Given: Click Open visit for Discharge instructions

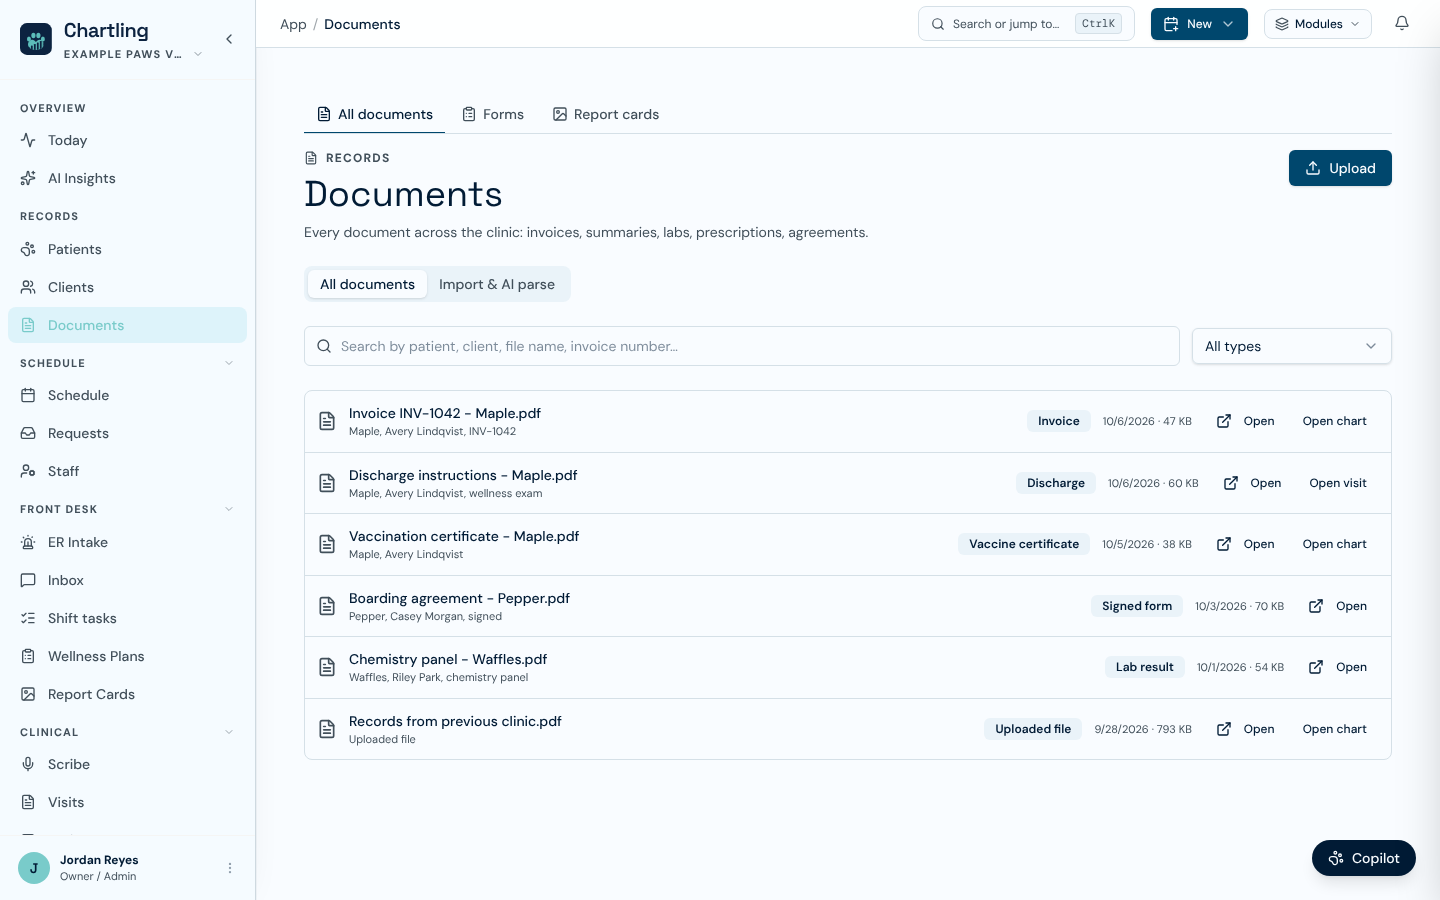Looking at the screenshot, I should [1338, 483].
